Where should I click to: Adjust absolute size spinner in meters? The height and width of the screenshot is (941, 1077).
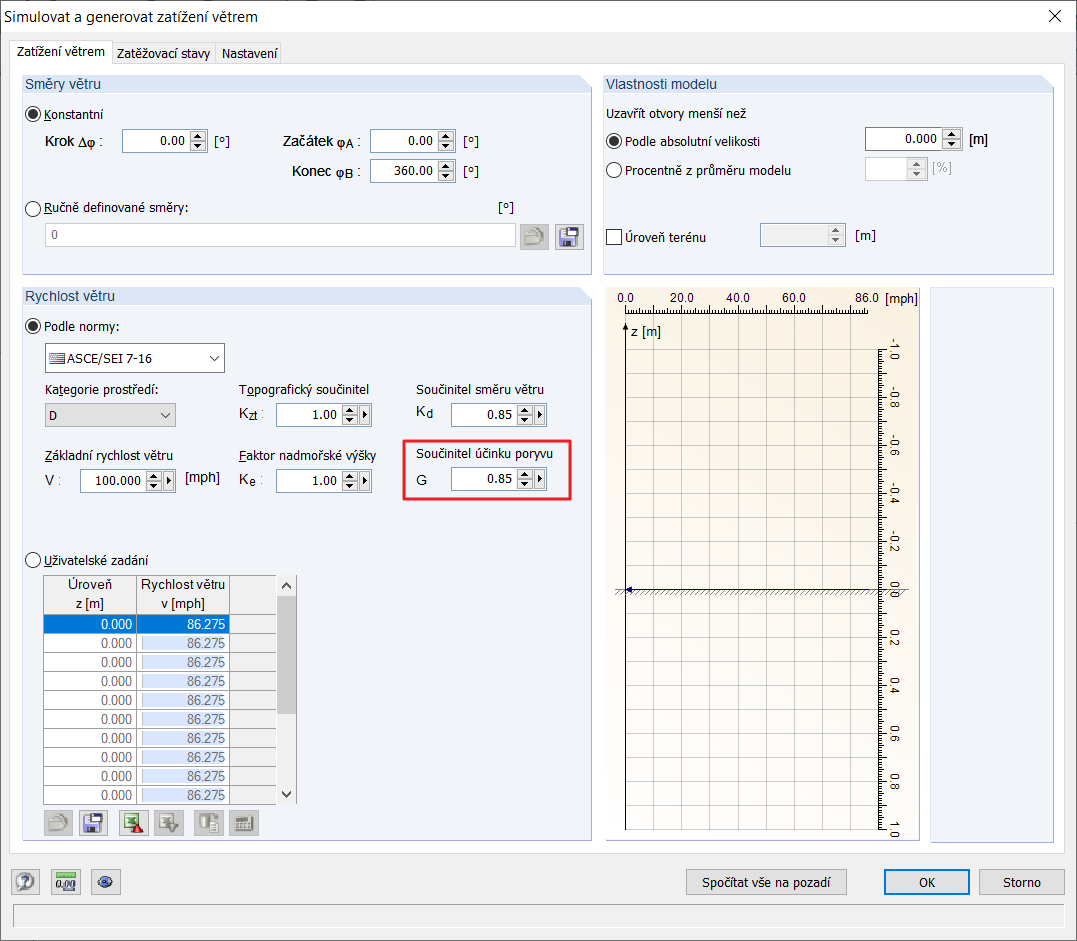952,139
